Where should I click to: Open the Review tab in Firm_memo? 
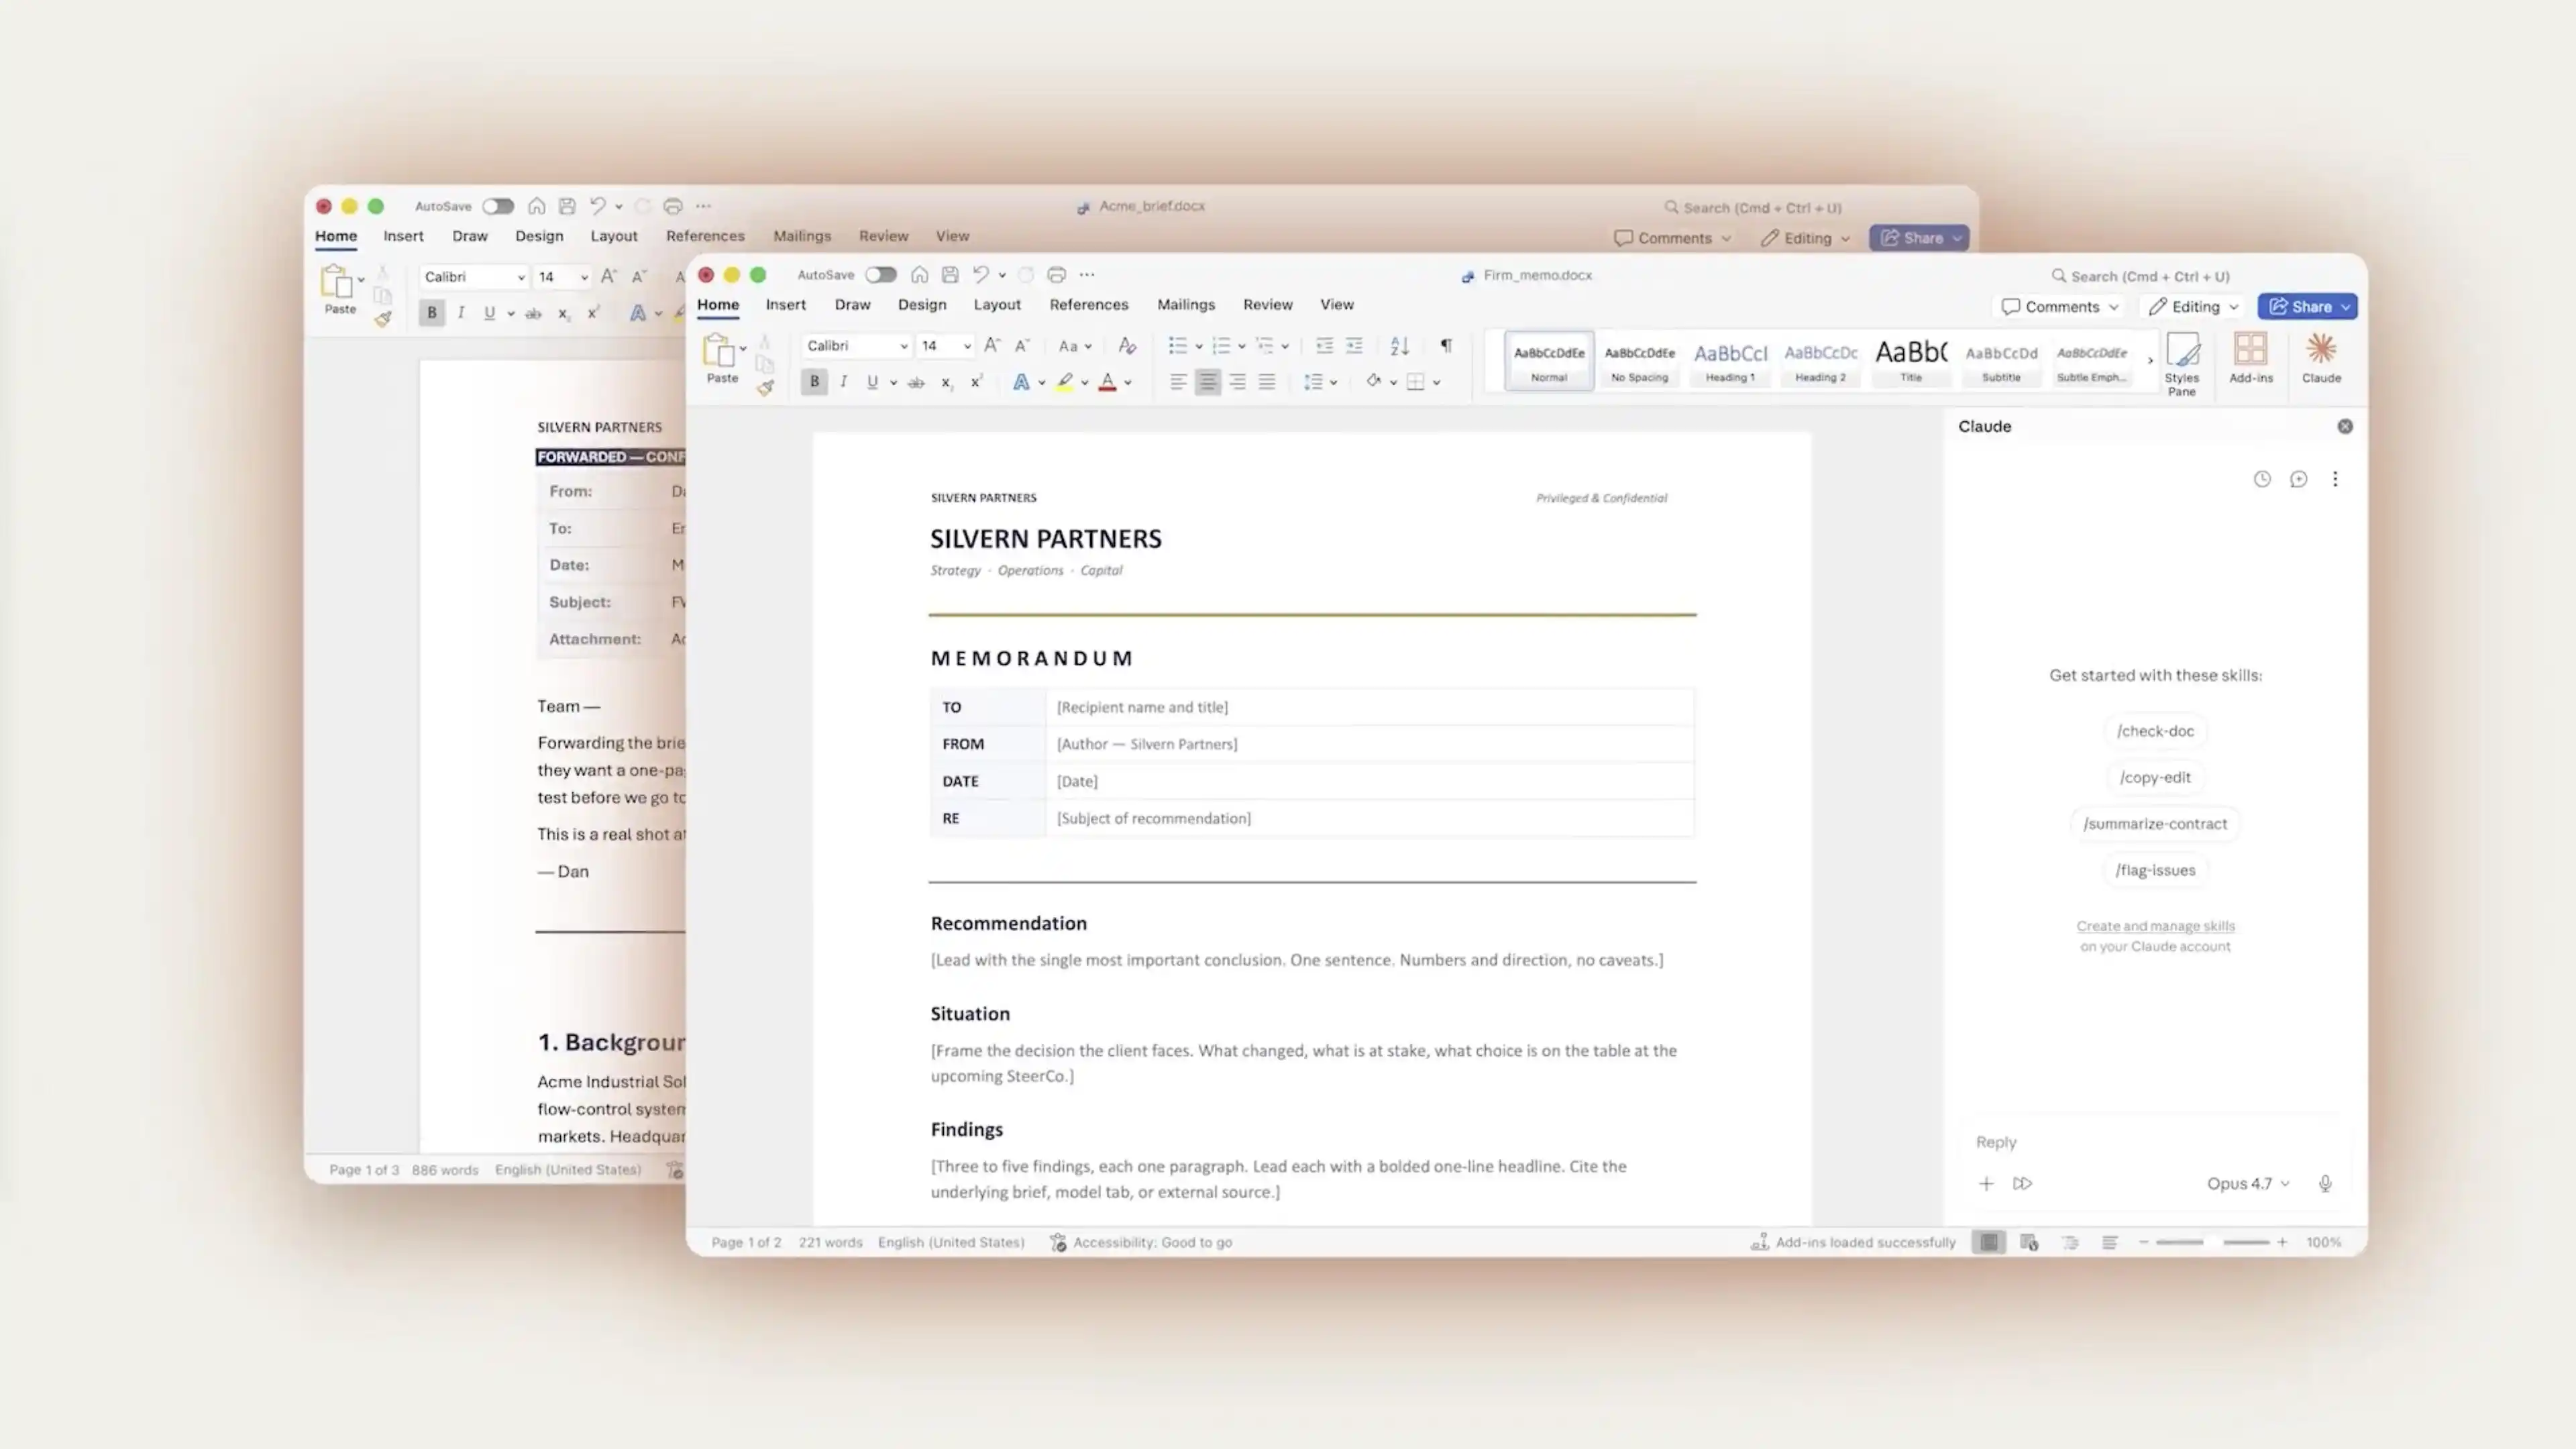point(1267,304)
